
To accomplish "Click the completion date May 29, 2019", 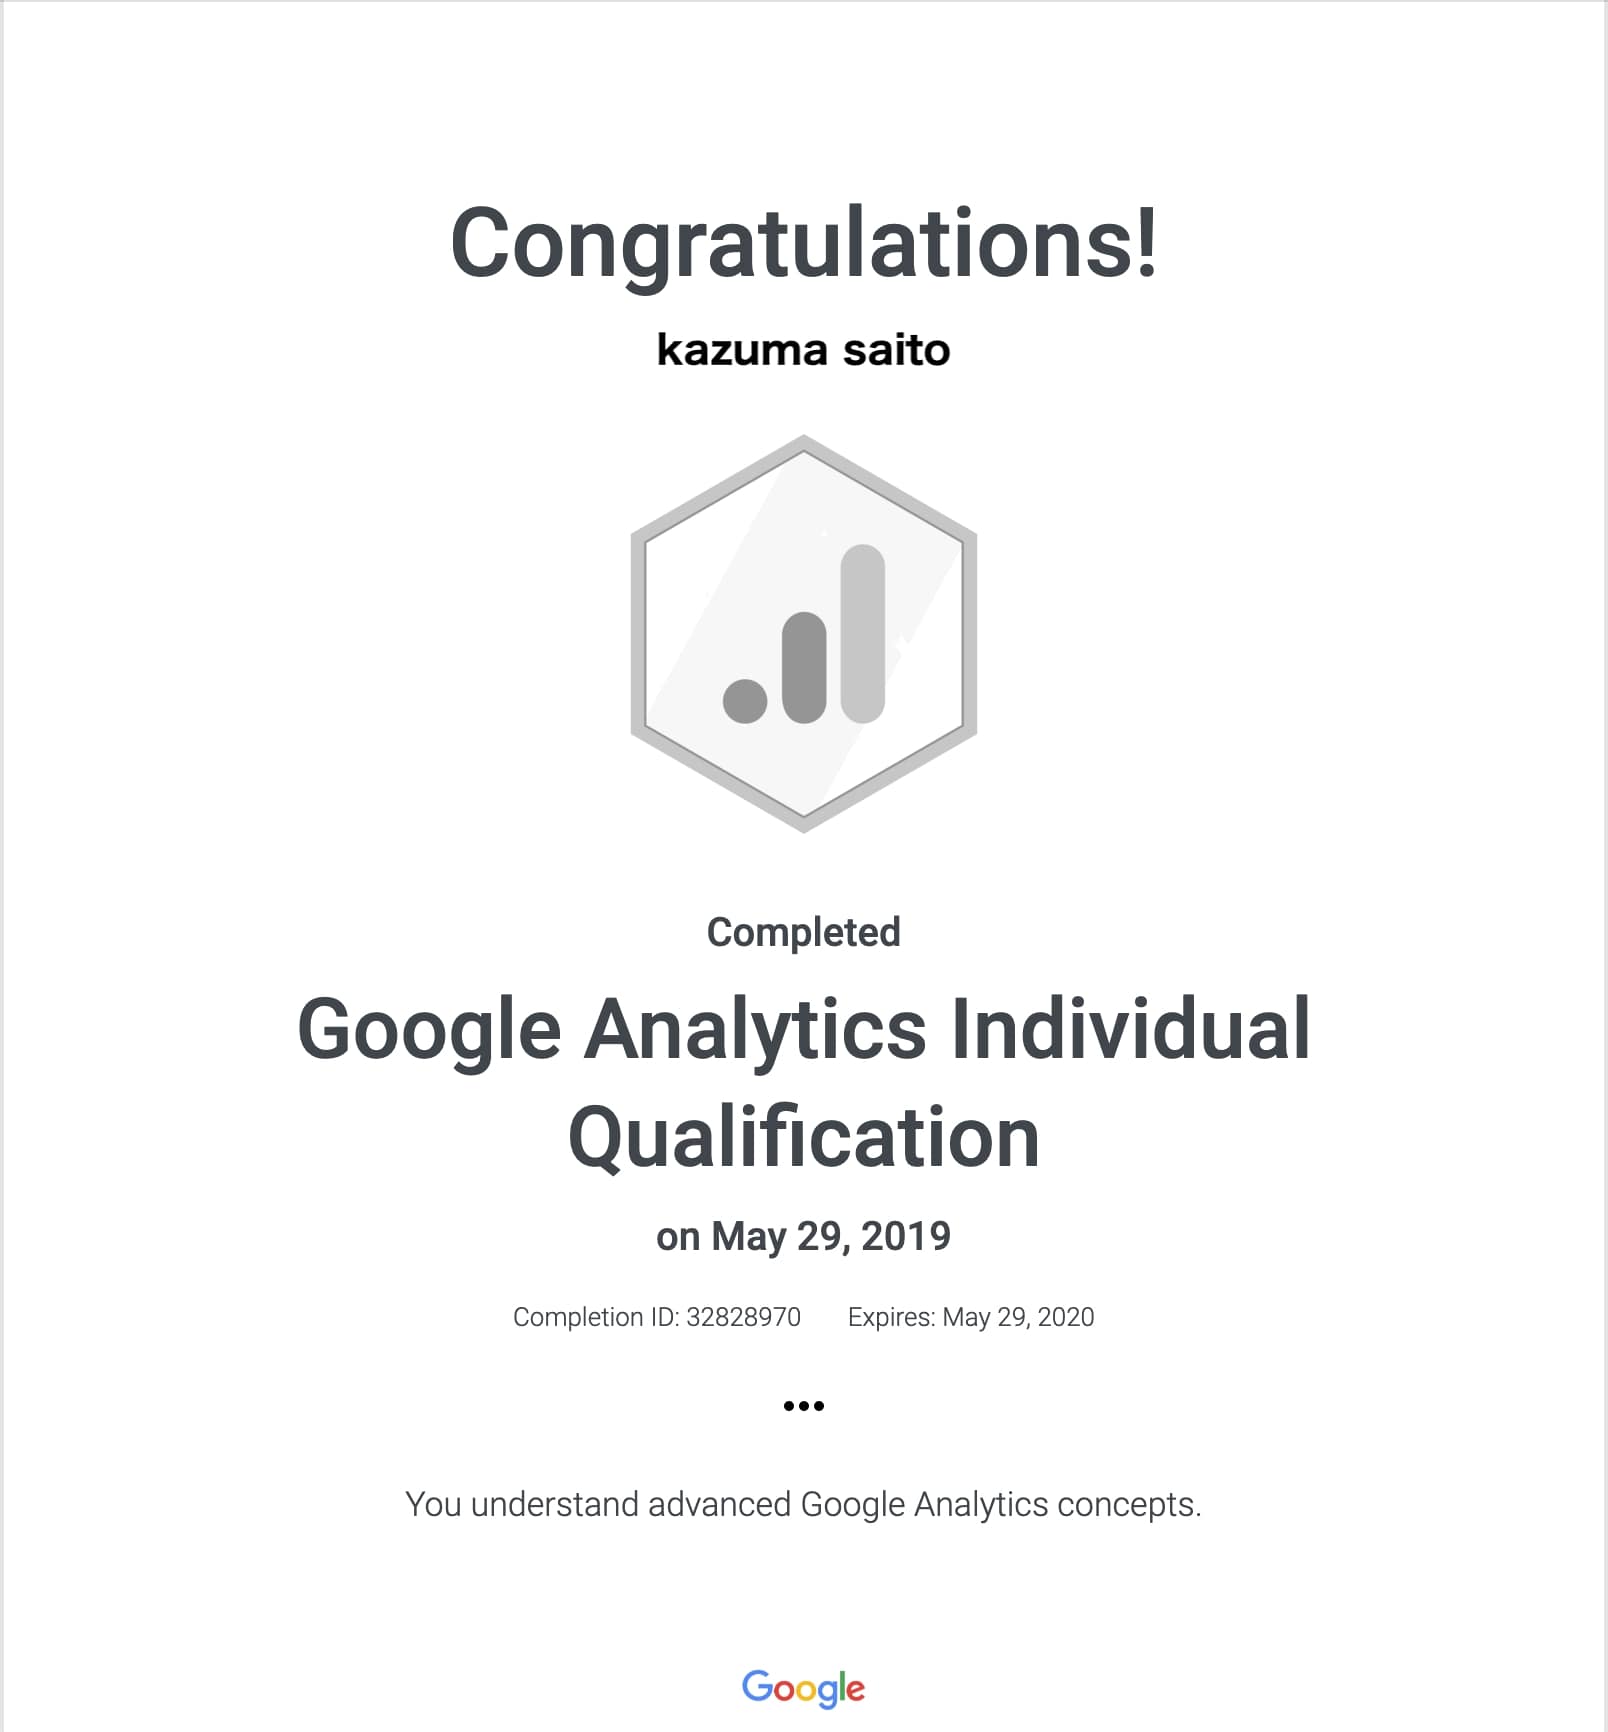I will (x=830, y=1237).
